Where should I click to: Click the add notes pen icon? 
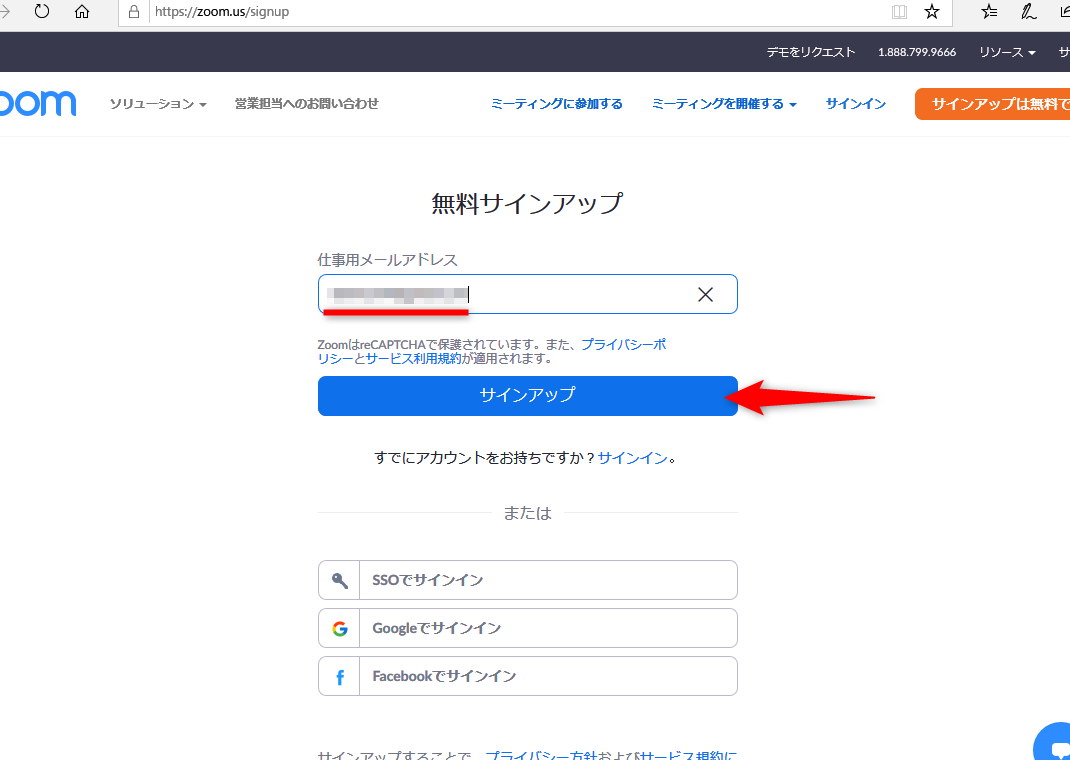coord(1028,12)
